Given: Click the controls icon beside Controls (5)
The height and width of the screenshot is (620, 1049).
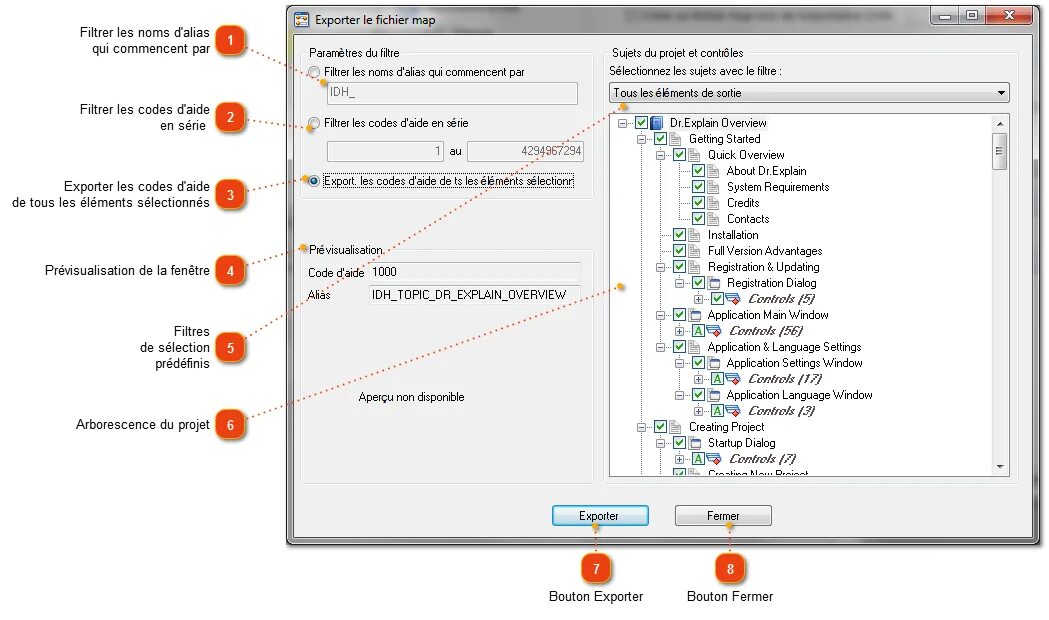Looking at the screenshot, I should pyautogui.click(x=733, y=299).
